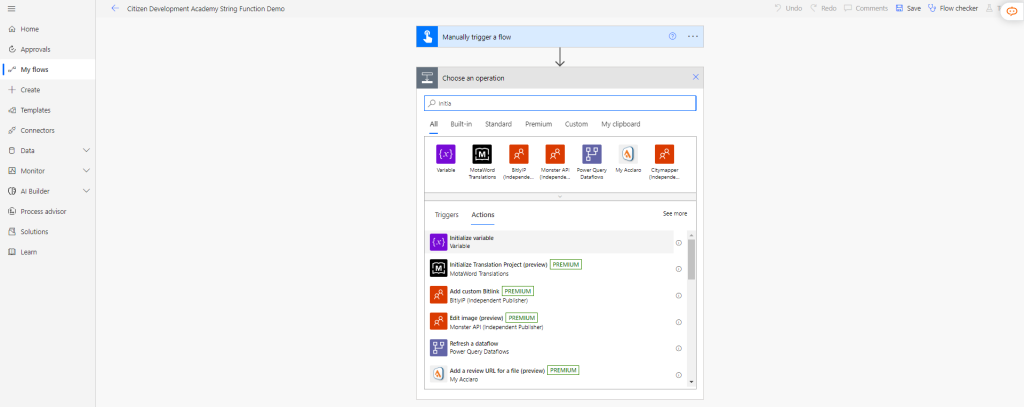Viewport: 1024px width, 407px height.
Task: Show info for Refresh a dataflow
Action: pos(679,348)
